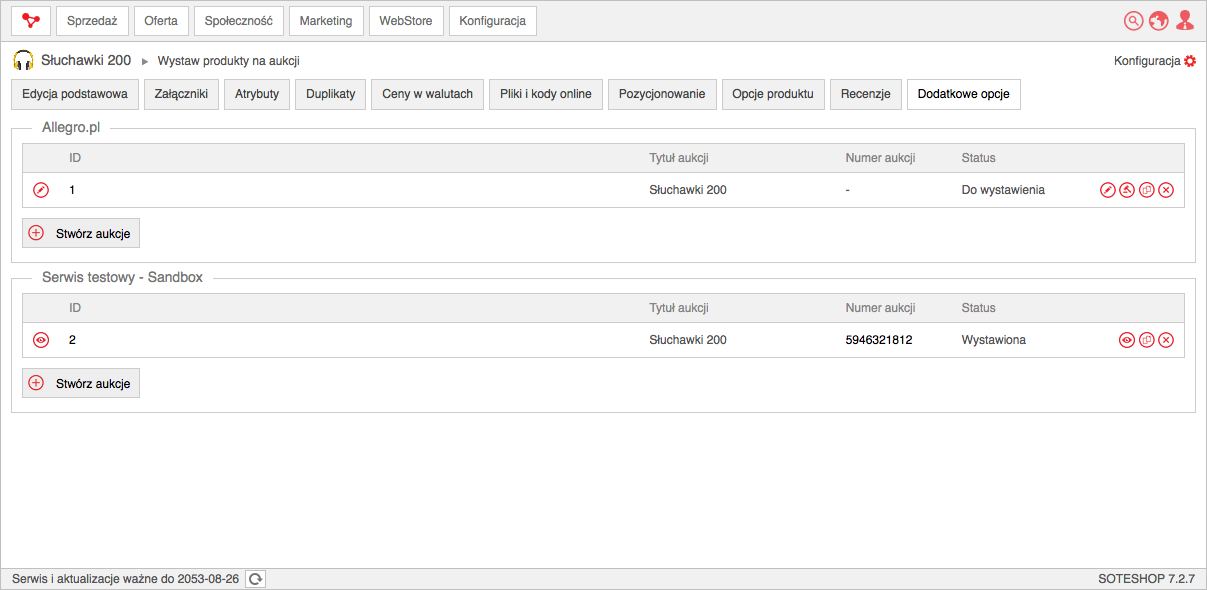Viewport: 1207px width, 590px height.
Task: Open the Konfiguracja link with the gear icon
Action: coord(1155,61)
